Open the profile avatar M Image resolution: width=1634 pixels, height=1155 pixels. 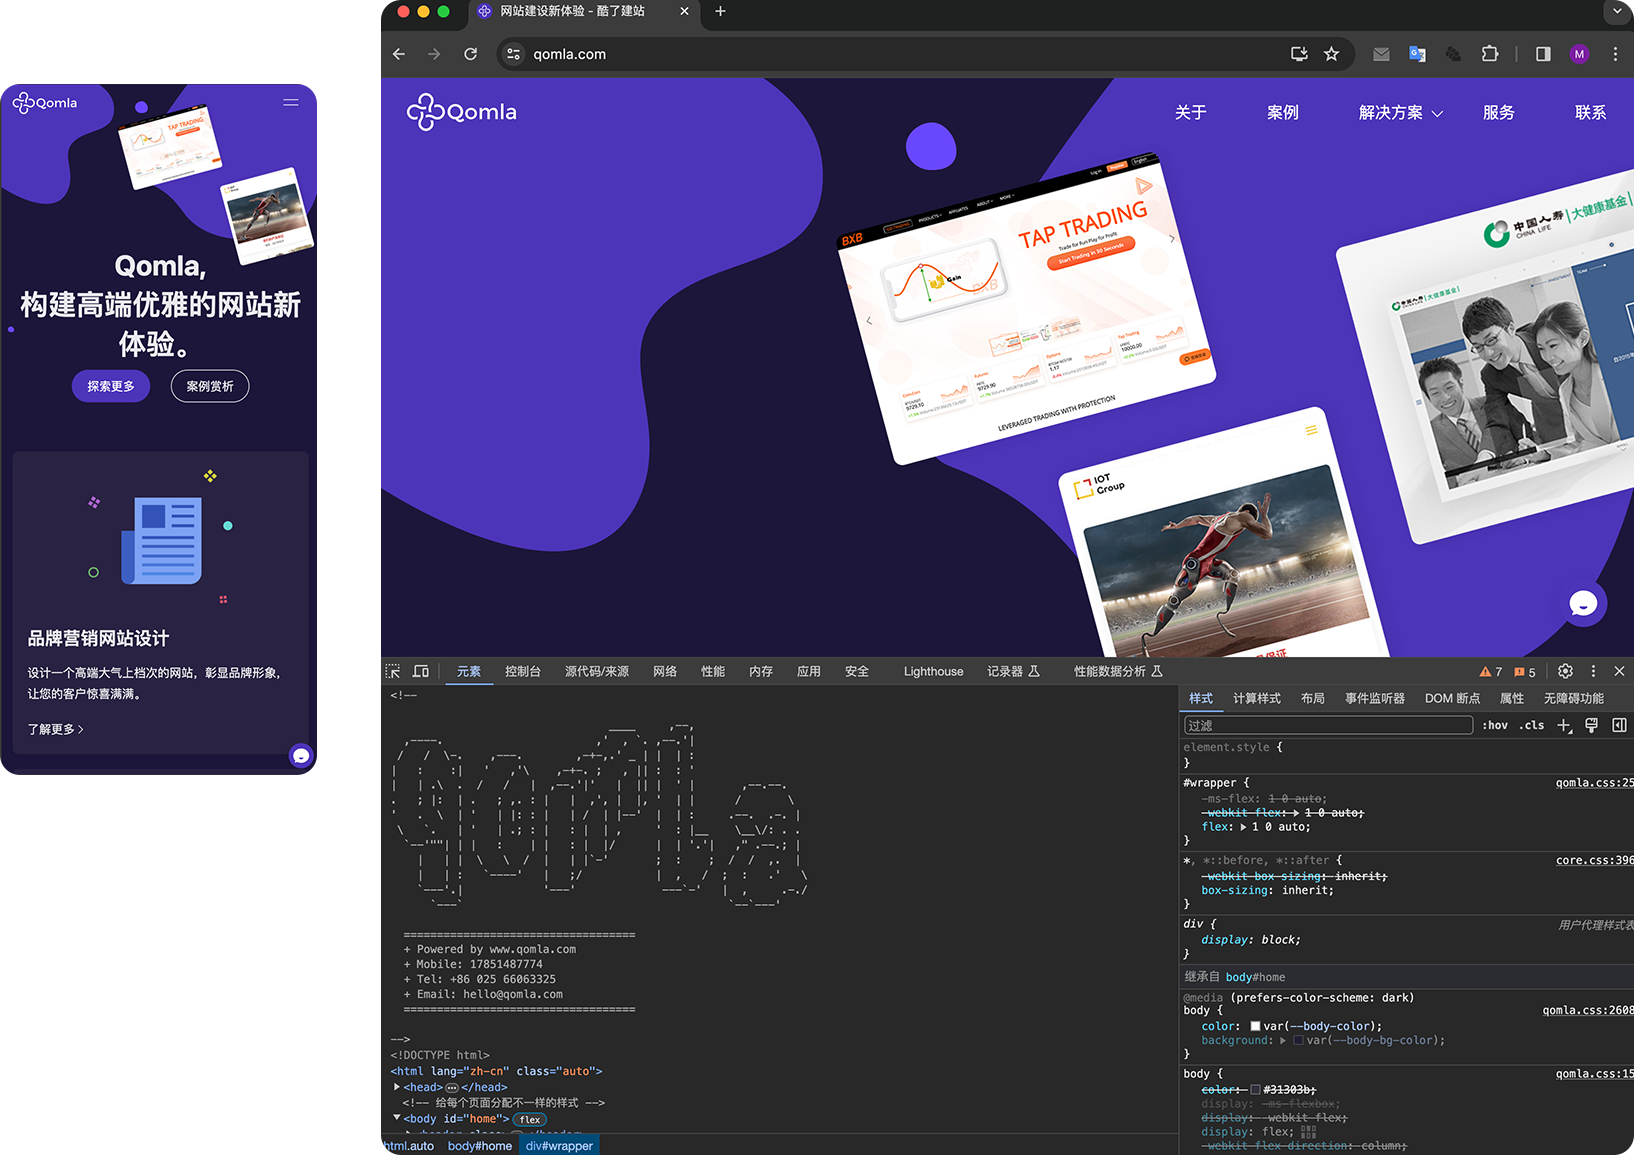(1579, 54)
